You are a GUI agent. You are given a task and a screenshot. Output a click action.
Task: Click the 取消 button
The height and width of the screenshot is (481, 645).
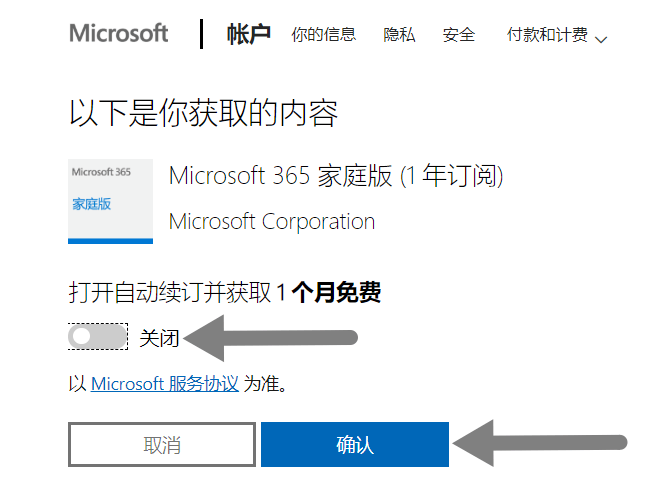(x=162, y=444)
